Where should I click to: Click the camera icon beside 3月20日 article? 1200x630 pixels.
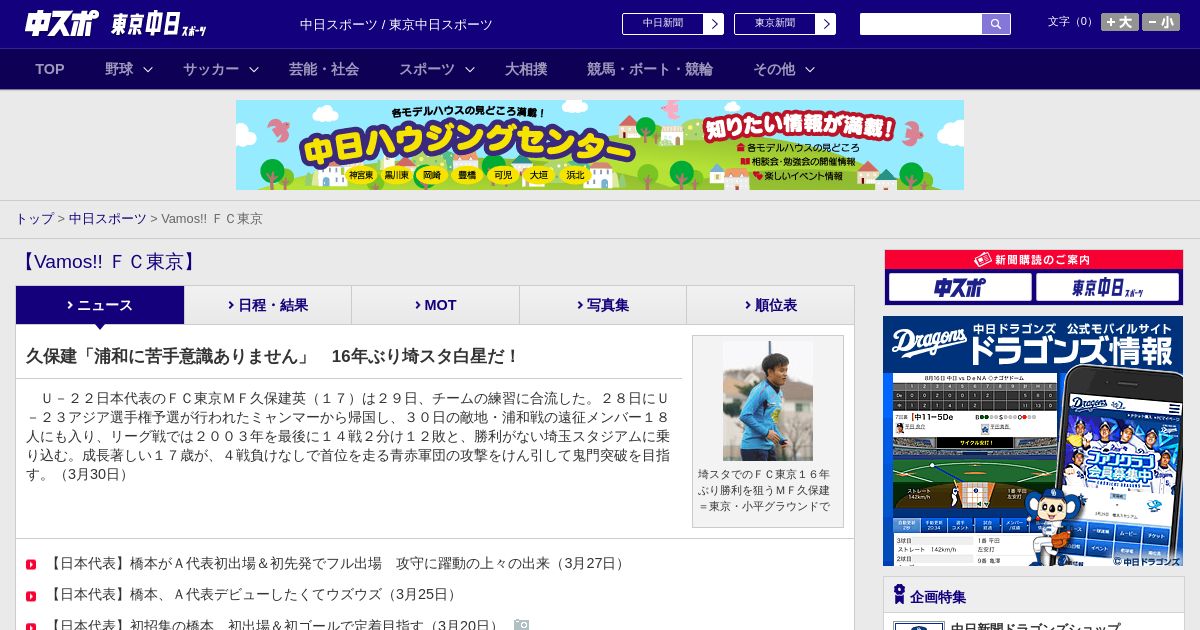pyautogui.click(x=521, y=625)
